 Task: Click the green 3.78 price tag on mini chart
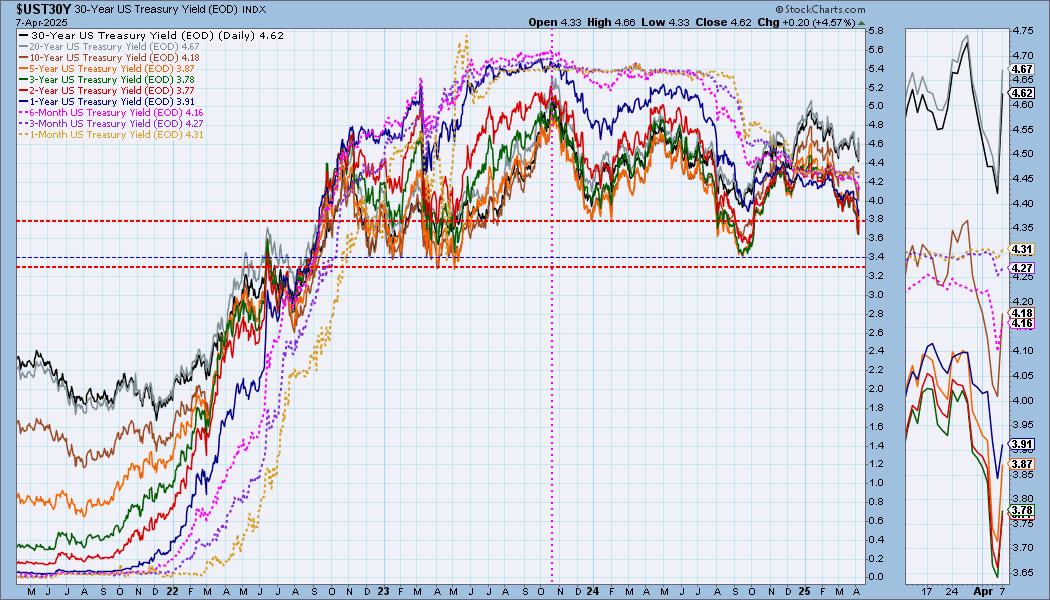[1023, 510]
